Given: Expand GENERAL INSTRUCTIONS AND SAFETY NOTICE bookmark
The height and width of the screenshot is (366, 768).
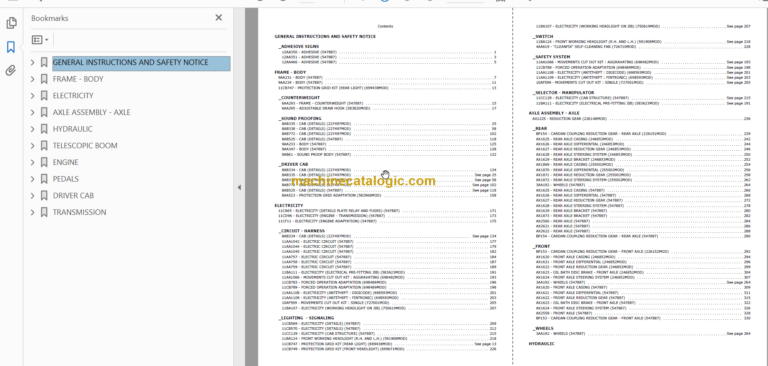Looking at the screenshot, I should click(33, 63).
